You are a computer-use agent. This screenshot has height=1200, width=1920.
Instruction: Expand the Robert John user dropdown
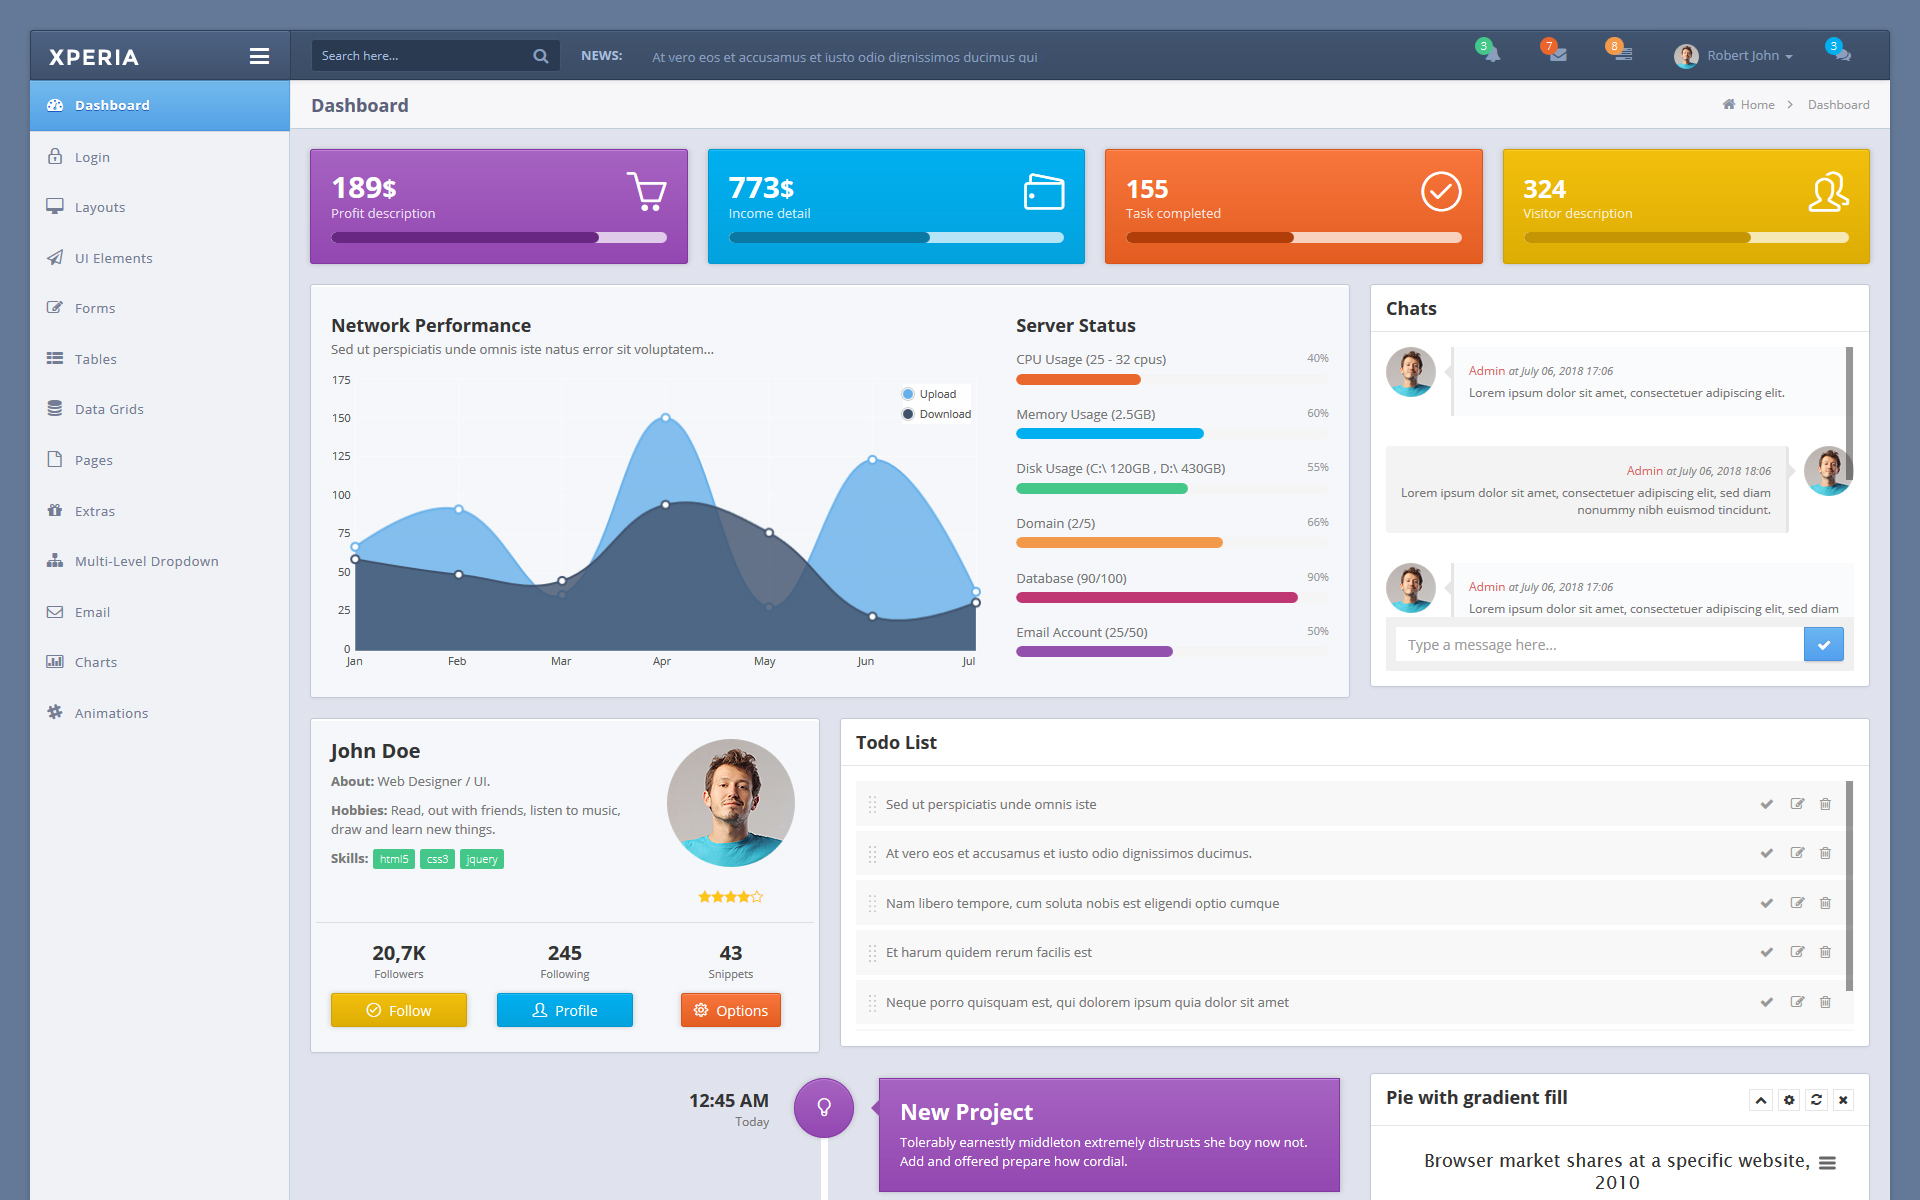tap(1750, 56)
